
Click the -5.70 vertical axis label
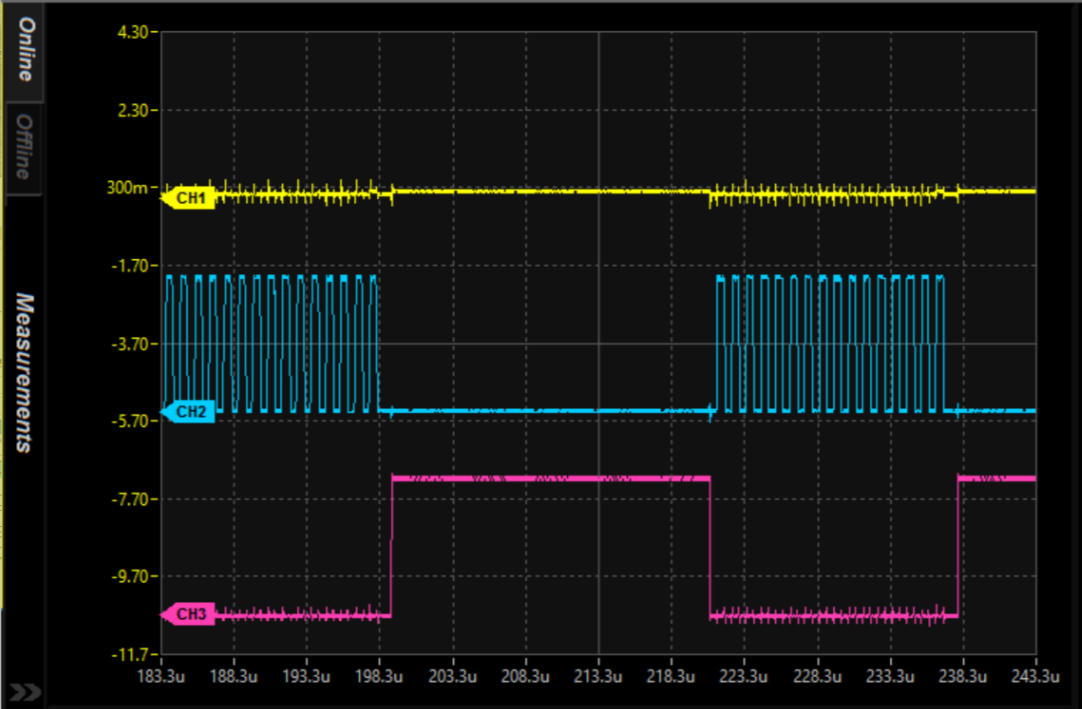(130, 420)
